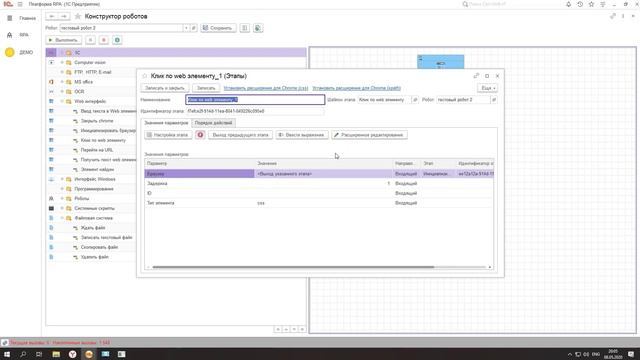
Task: Expand the OCR folder
Action: pyautogui.click(x=62, y=92)
